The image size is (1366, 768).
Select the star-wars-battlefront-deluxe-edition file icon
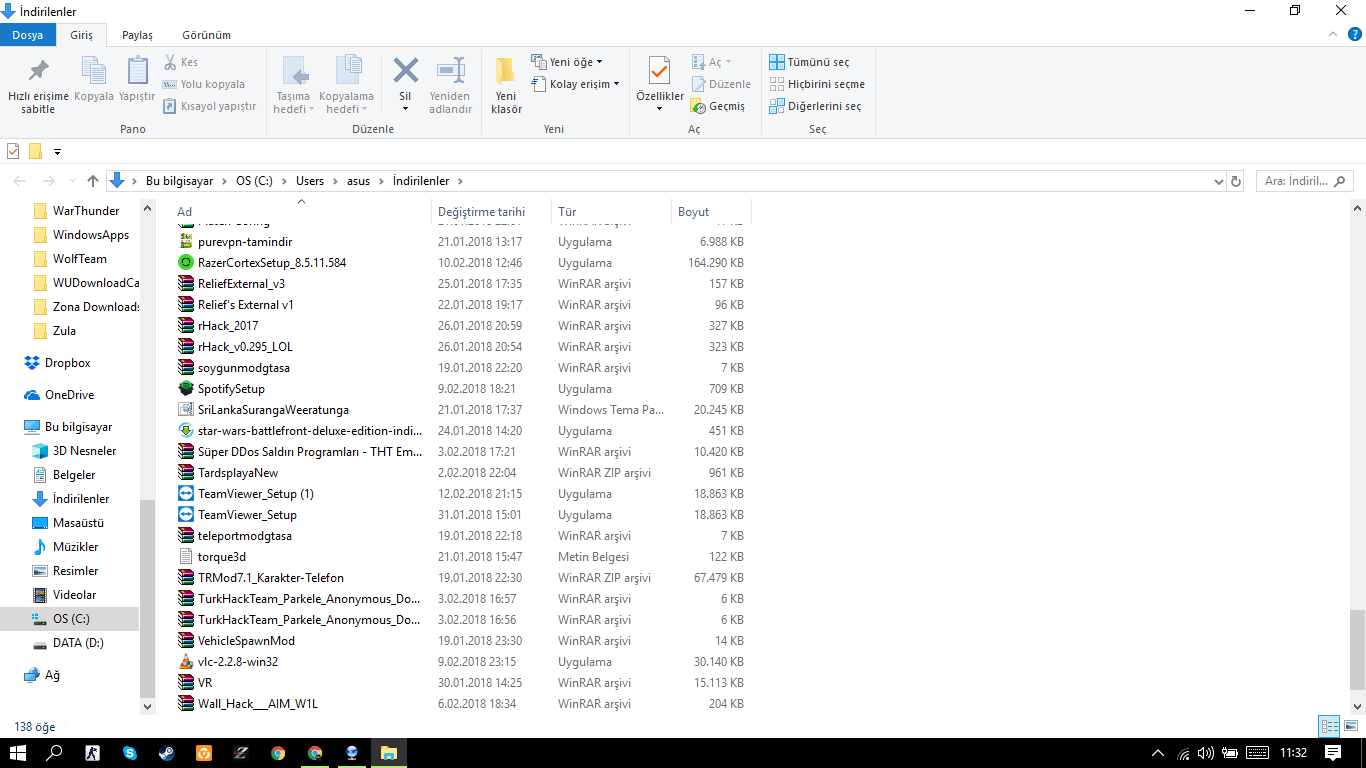pyautogui.click(x=185, y=431)
